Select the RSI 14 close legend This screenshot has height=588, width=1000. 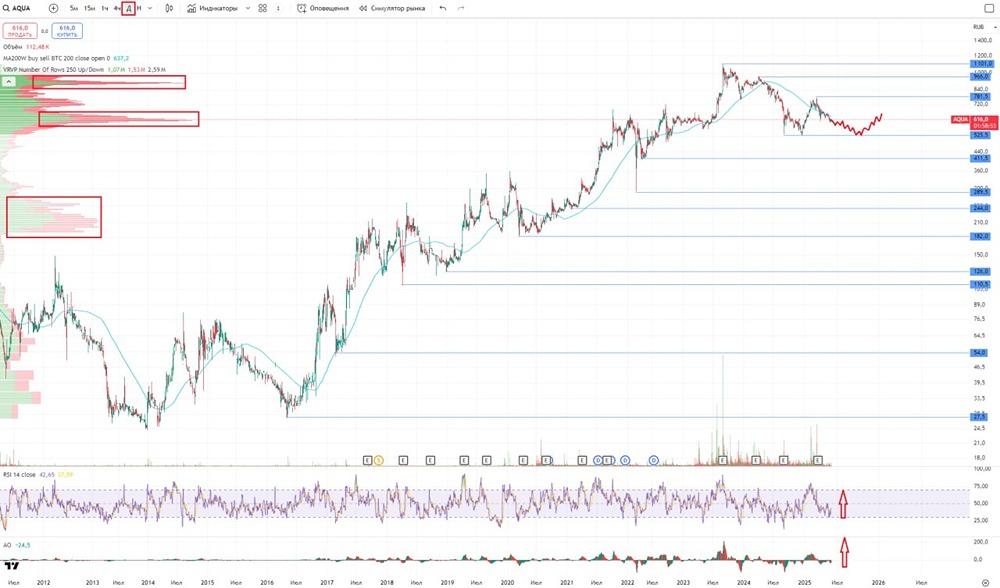point(38,474)
